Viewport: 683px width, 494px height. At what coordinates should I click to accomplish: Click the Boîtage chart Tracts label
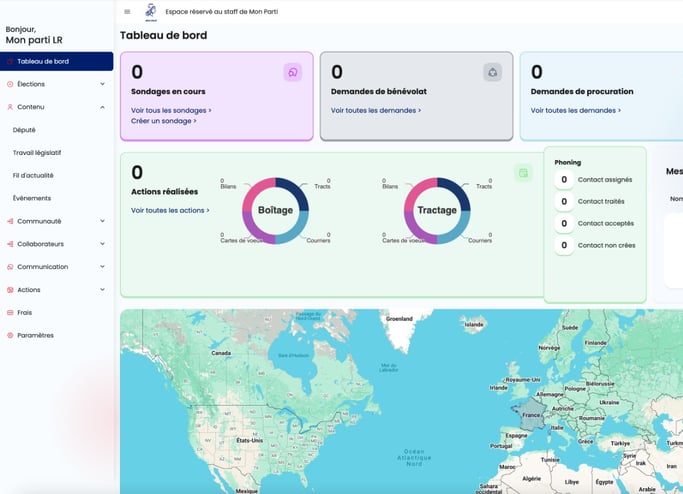(322, 186)
